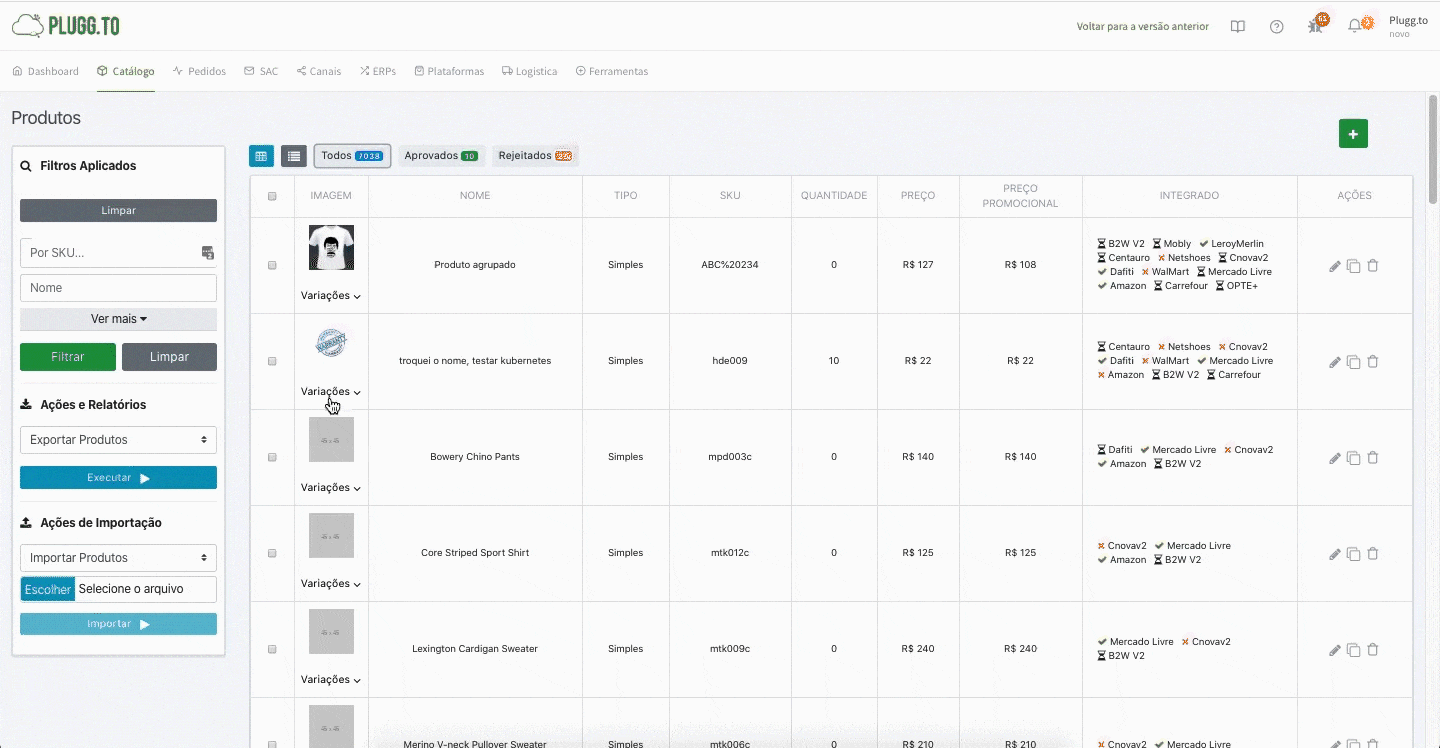Duplicate the Core Striped Sport Shirt product
Image resolution: width=1440 pixels, height=748 pixels.
coord(1354,554)
